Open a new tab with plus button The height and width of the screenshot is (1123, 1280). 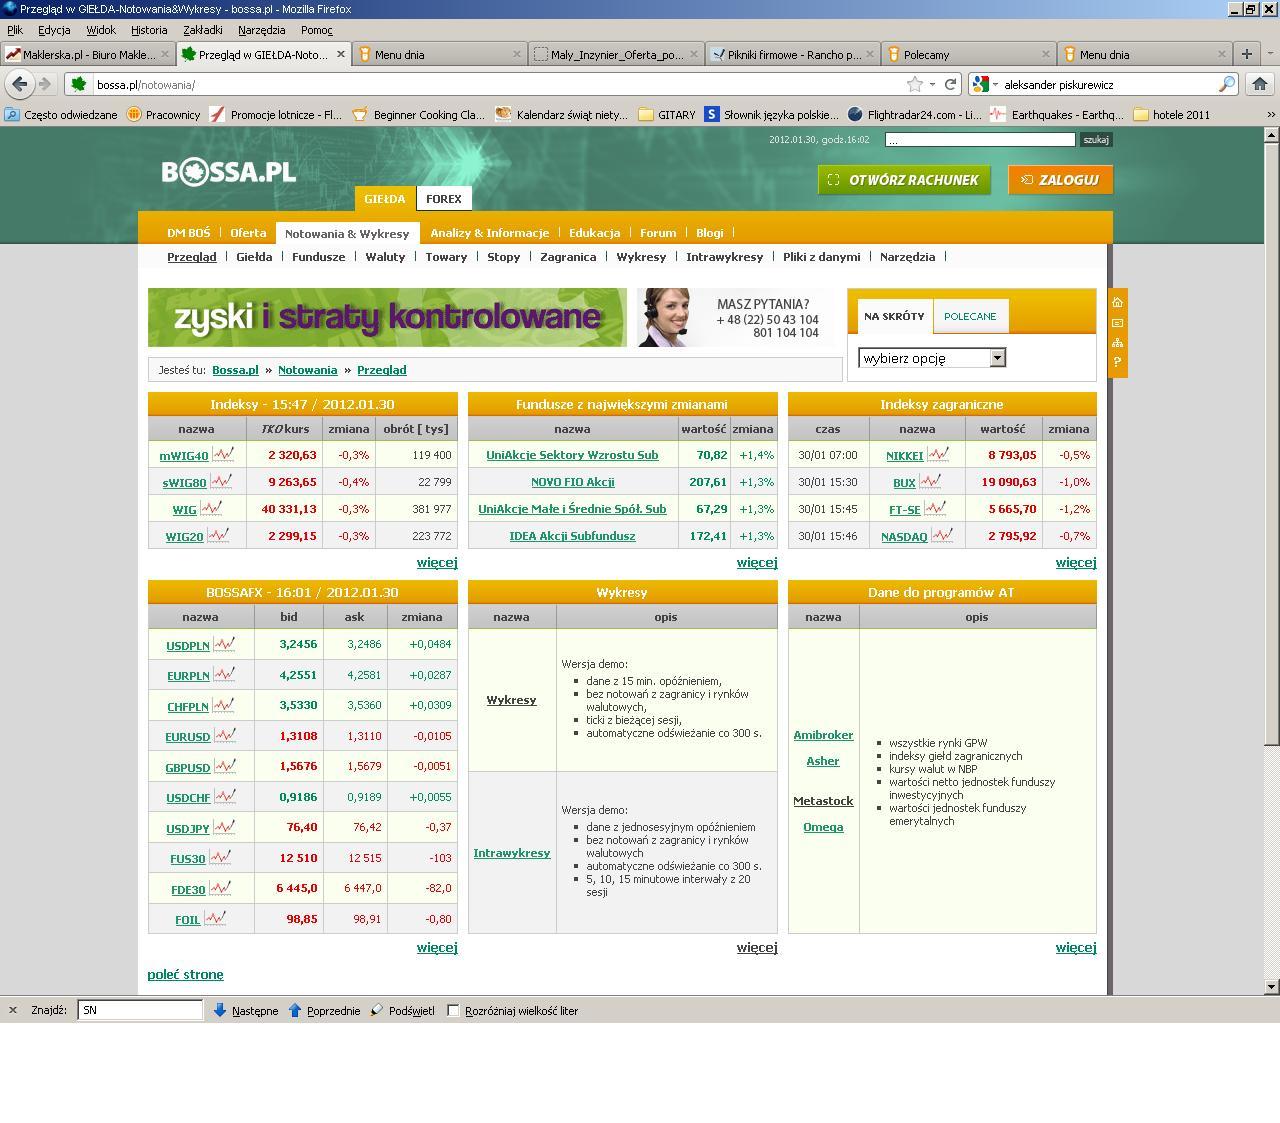1247,54
